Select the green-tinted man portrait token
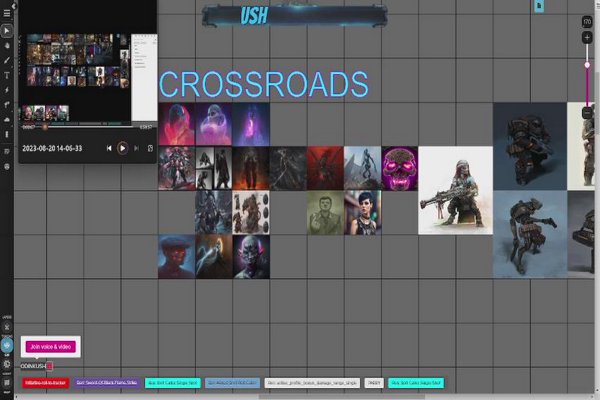Viewport: 600px width, 400px height. [325, 213]
